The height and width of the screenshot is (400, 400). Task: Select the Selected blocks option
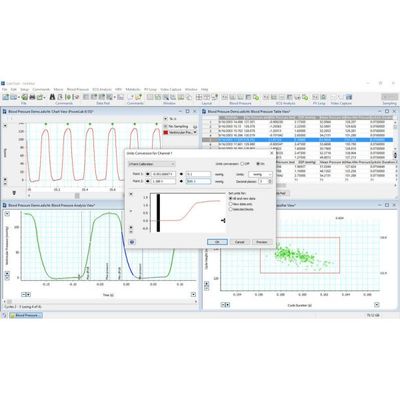(231, 209)
